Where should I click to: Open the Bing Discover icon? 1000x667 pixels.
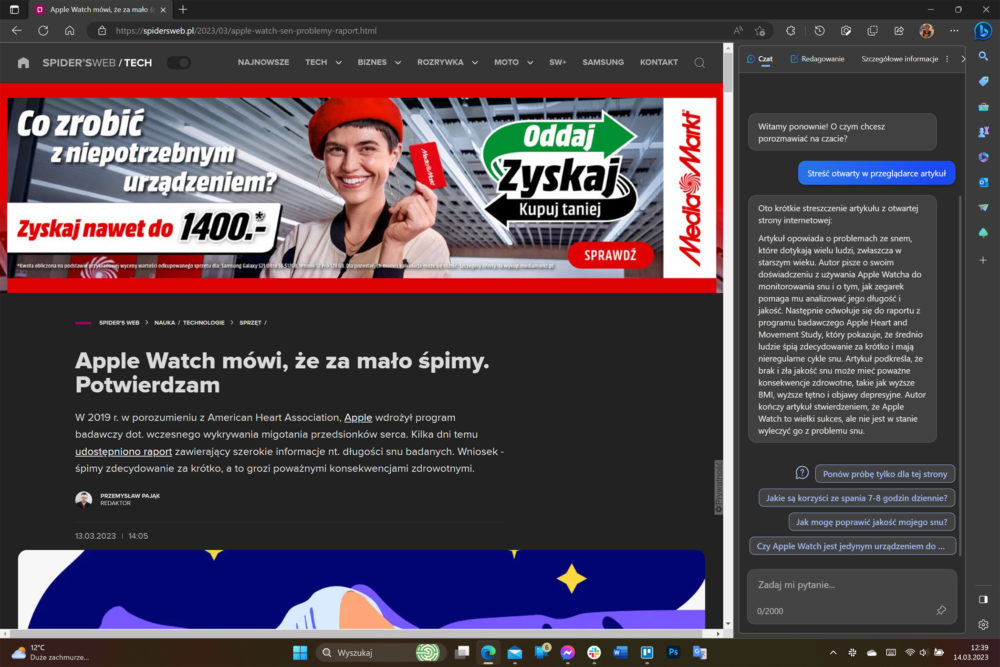coord(983,31)
